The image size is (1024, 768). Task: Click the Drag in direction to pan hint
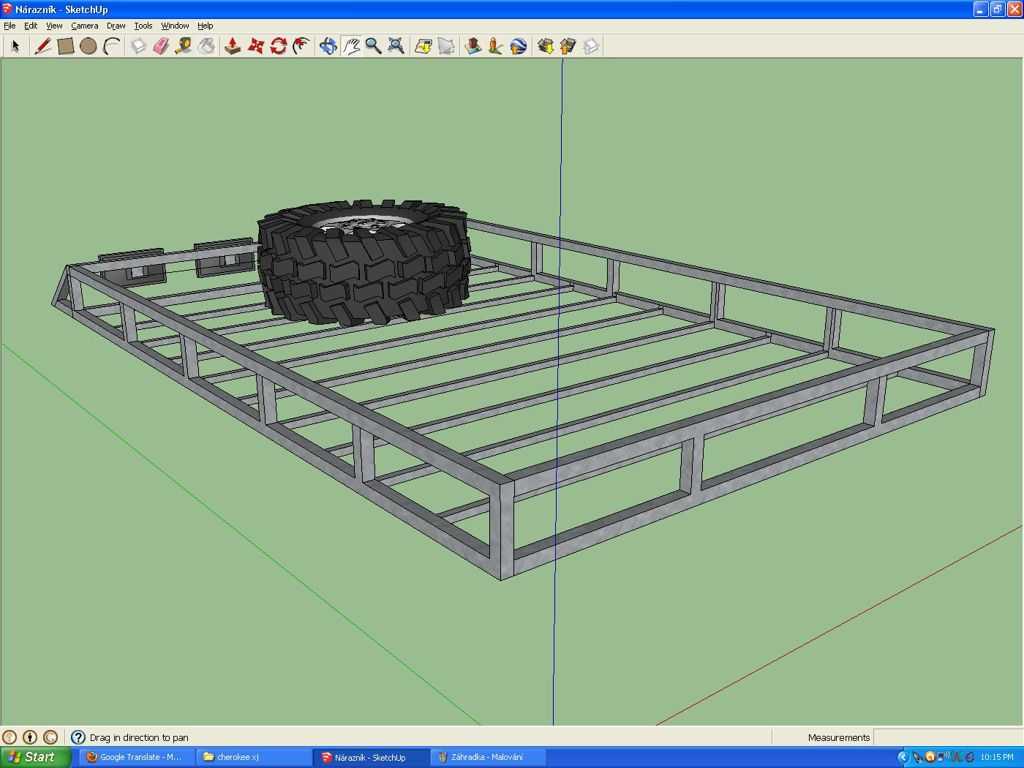click(139, 737)
